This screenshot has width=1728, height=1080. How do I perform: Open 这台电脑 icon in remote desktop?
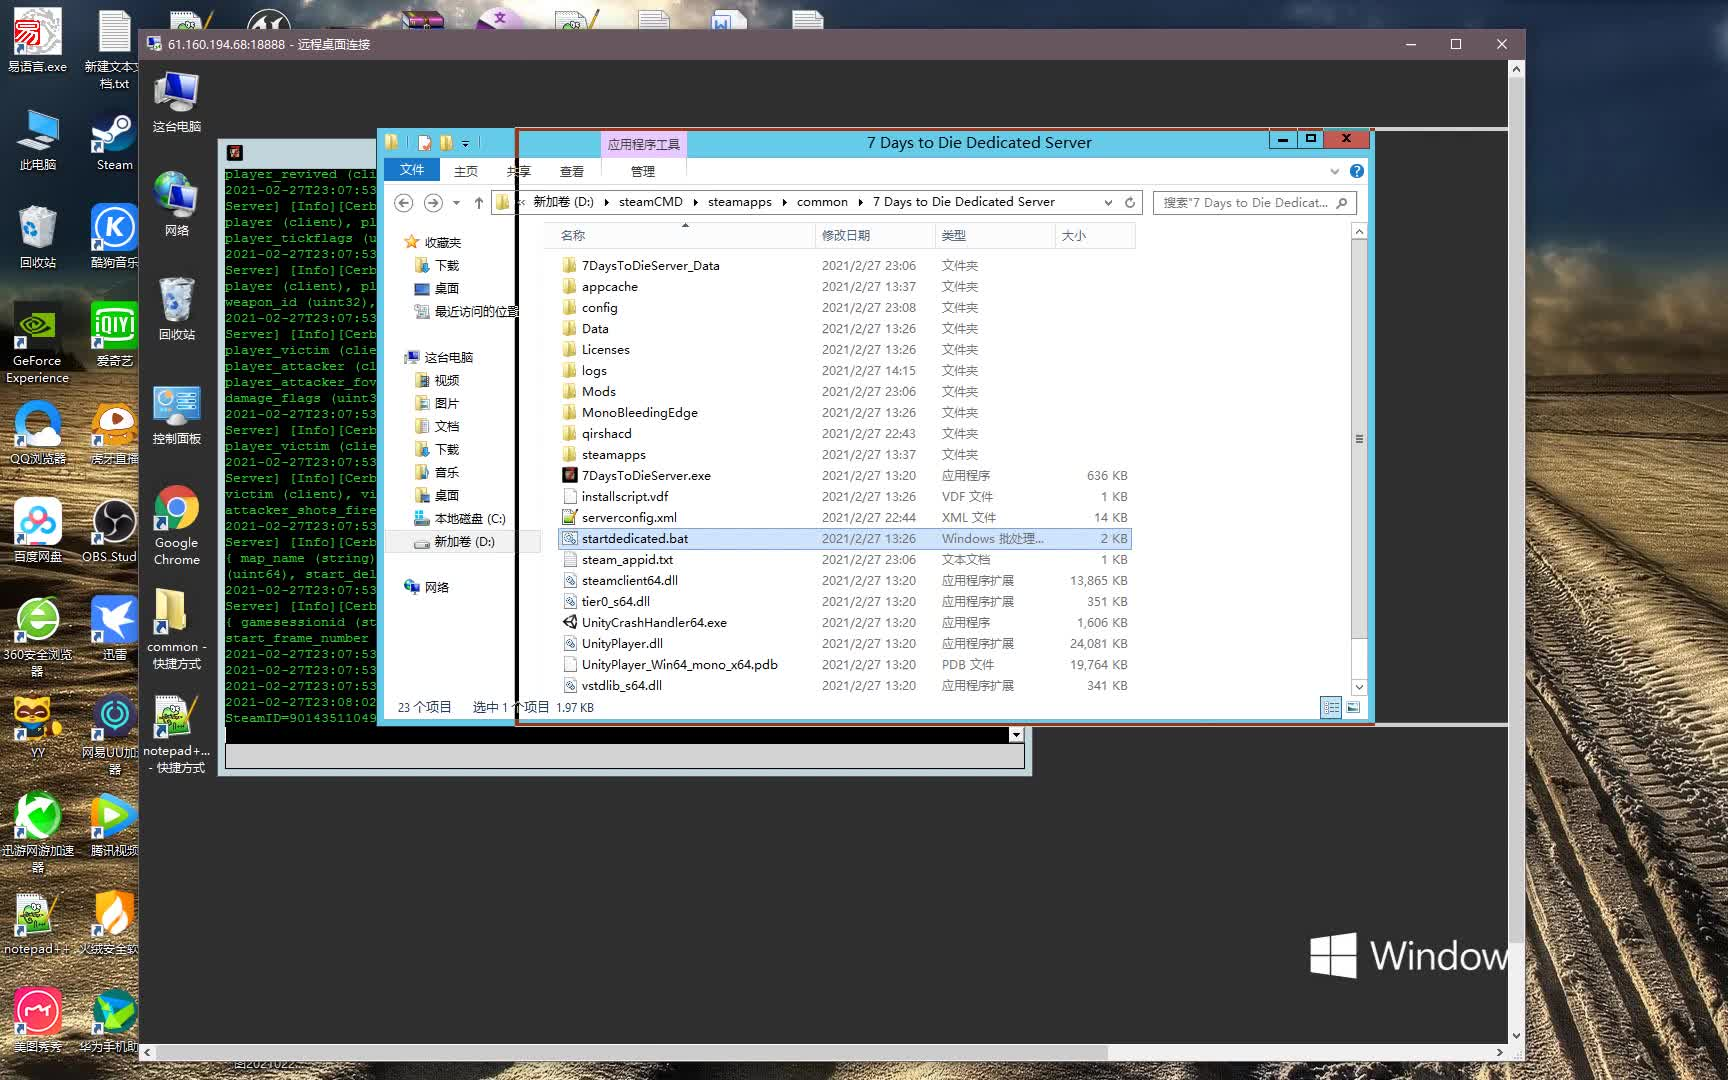coord(176,102)
